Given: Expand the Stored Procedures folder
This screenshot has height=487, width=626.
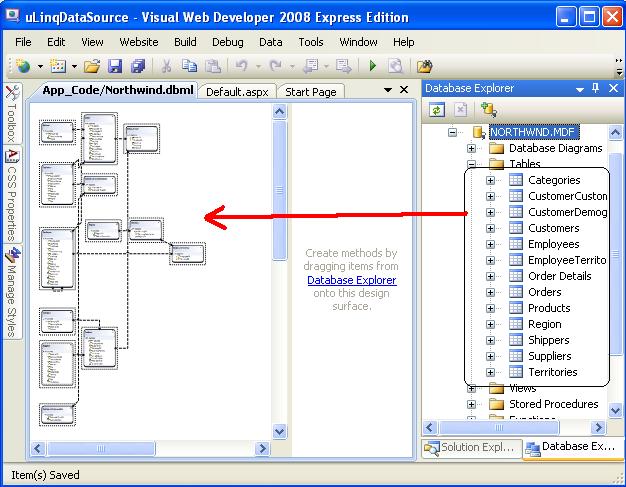Looking at the screenshot, I should coord(471,404).
